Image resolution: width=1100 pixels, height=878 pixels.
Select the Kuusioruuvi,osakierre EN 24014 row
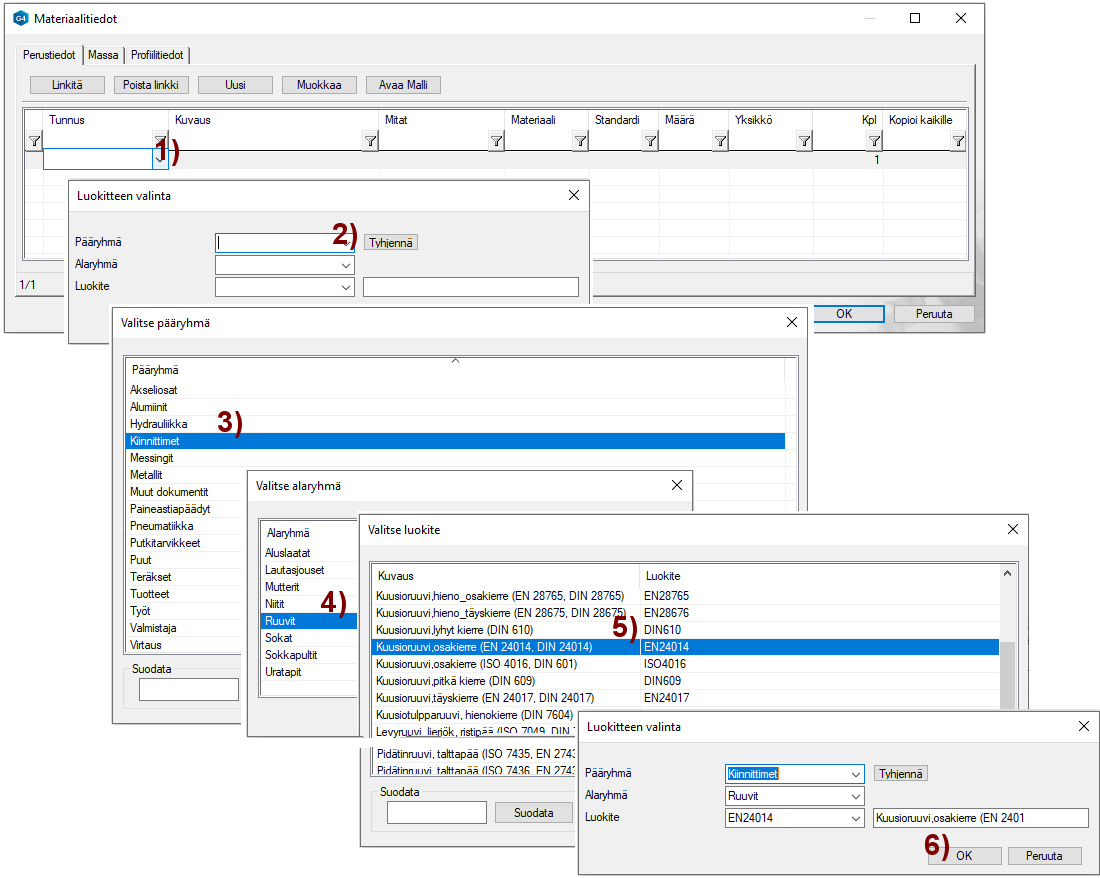505,647
